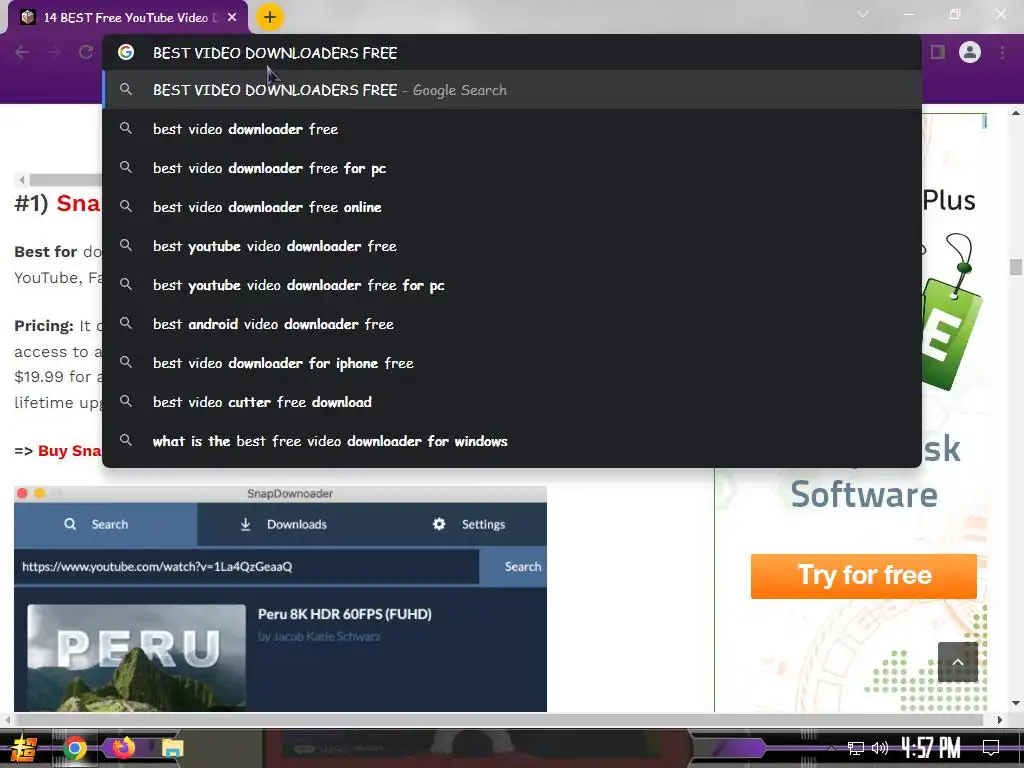Pick suggestion 'best video downloader free online'
The image size is (1024, 768).
pos(512,207)
